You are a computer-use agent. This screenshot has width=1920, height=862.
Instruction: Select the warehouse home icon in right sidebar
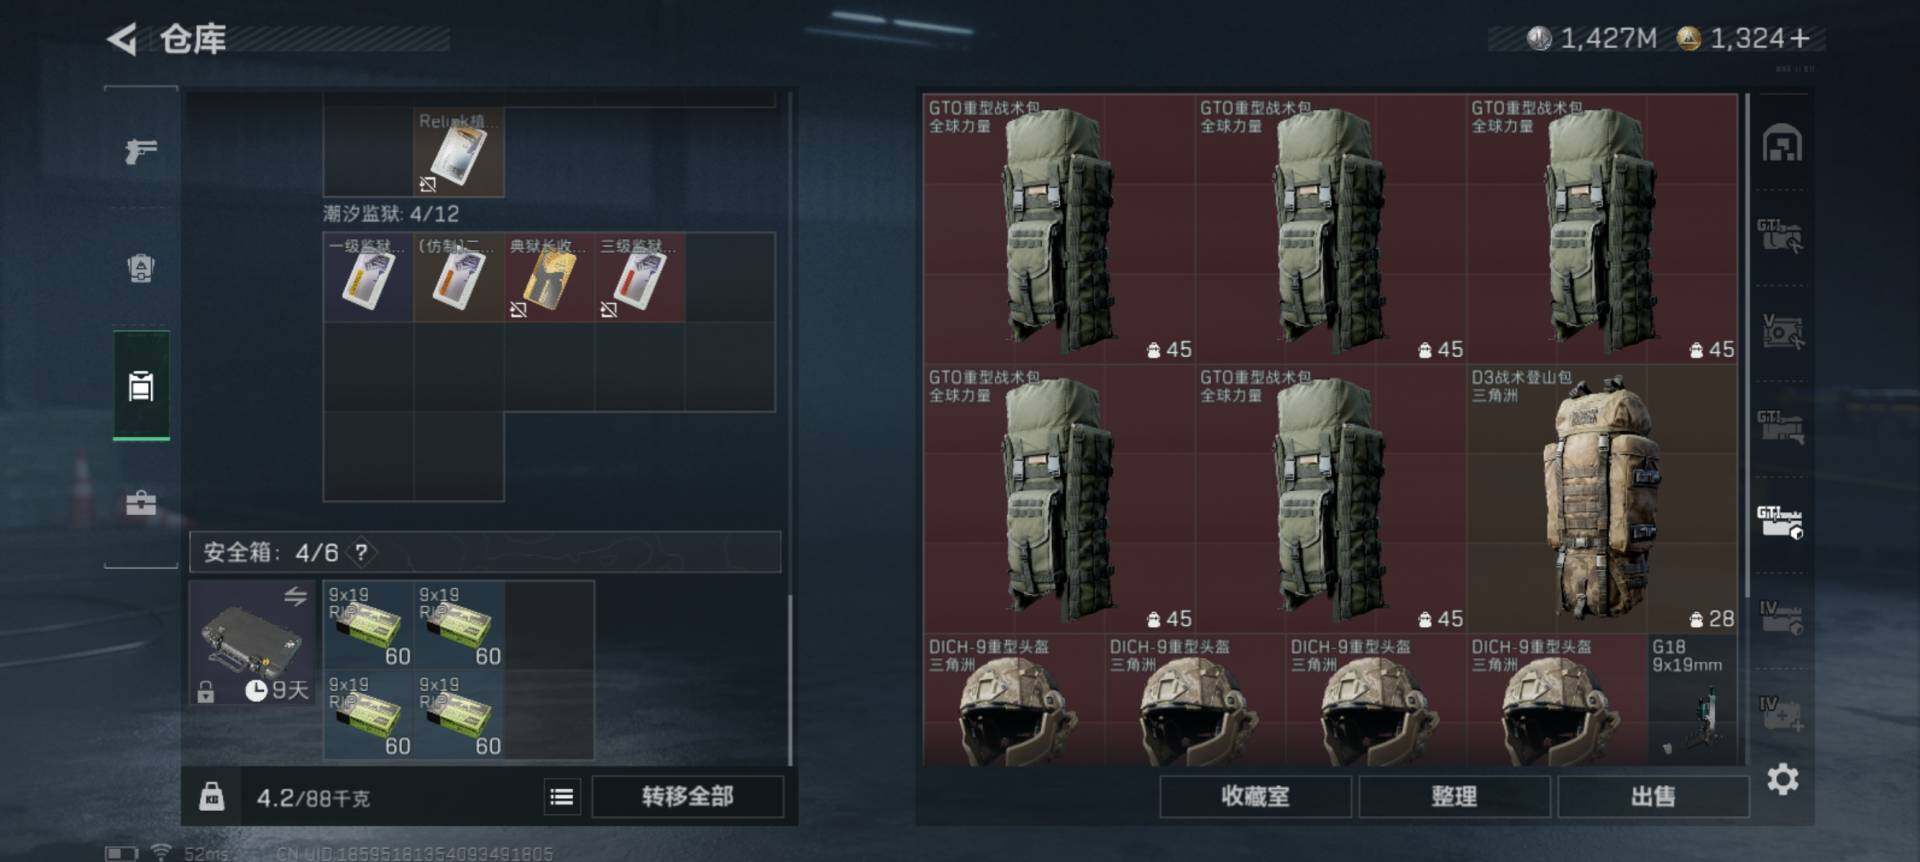(x=1782, y=143)
